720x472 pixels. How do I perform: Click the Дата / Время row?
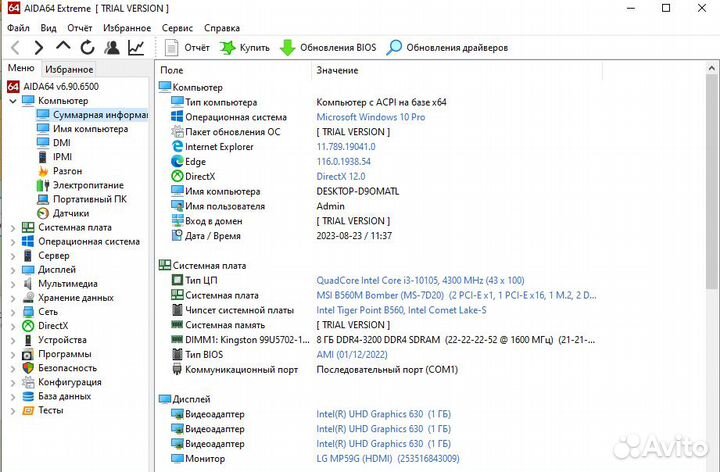coord(281,236)
